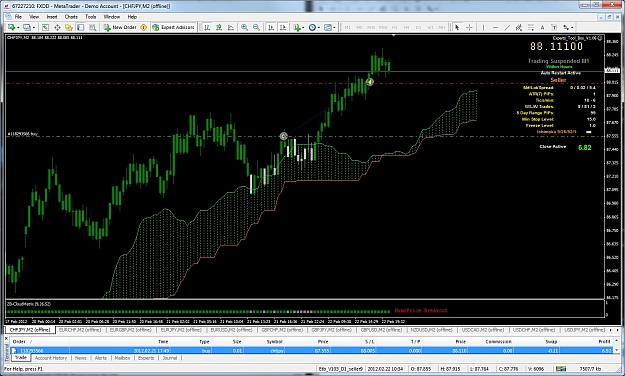Viewport: 625px width, 376px height.
Task: Select the Text 'A' drawing tool
Action: coord(542,27)
